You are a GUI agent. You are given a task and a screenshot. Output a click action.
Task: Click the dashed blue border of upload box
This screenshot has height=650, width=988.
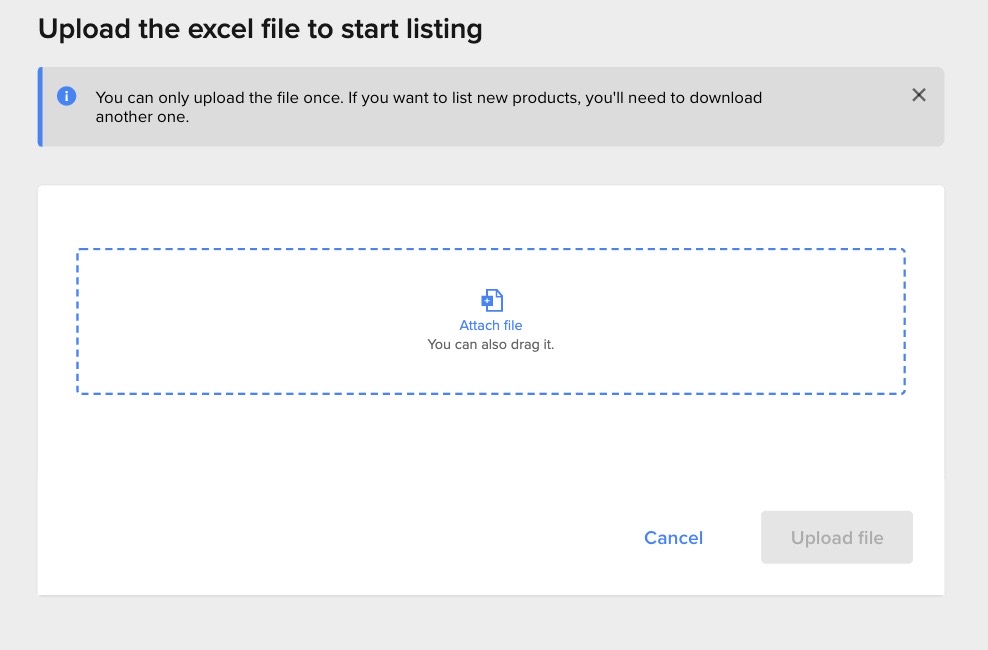[x=490, y=249]
